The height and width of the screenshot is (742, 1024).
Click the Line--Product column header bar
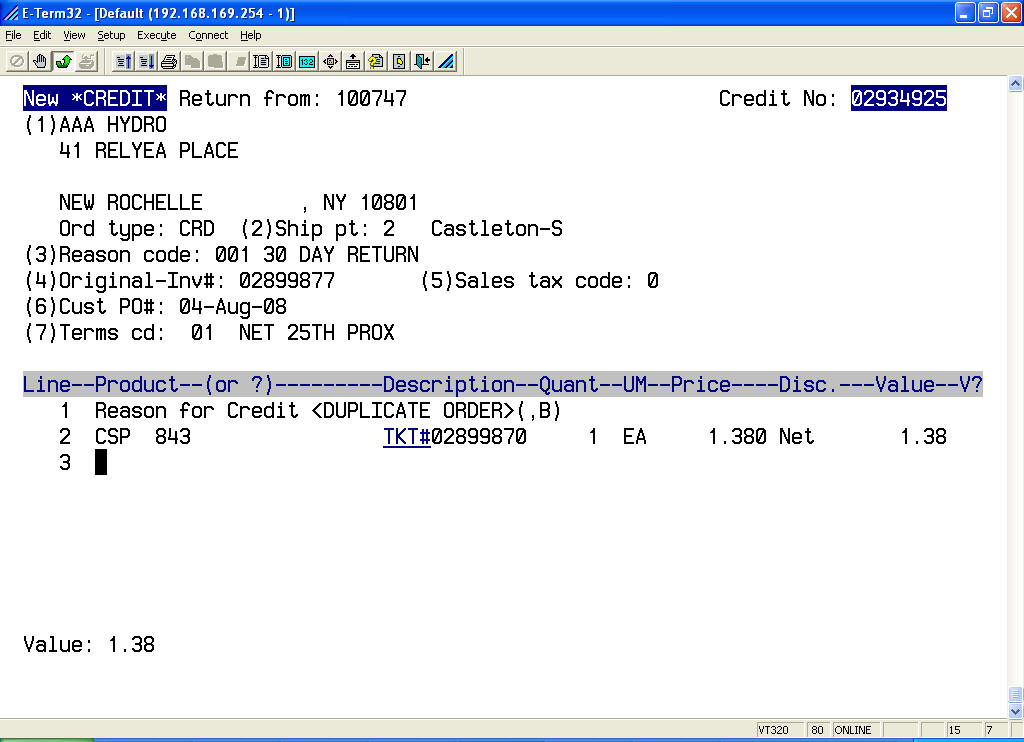point(503,385)
